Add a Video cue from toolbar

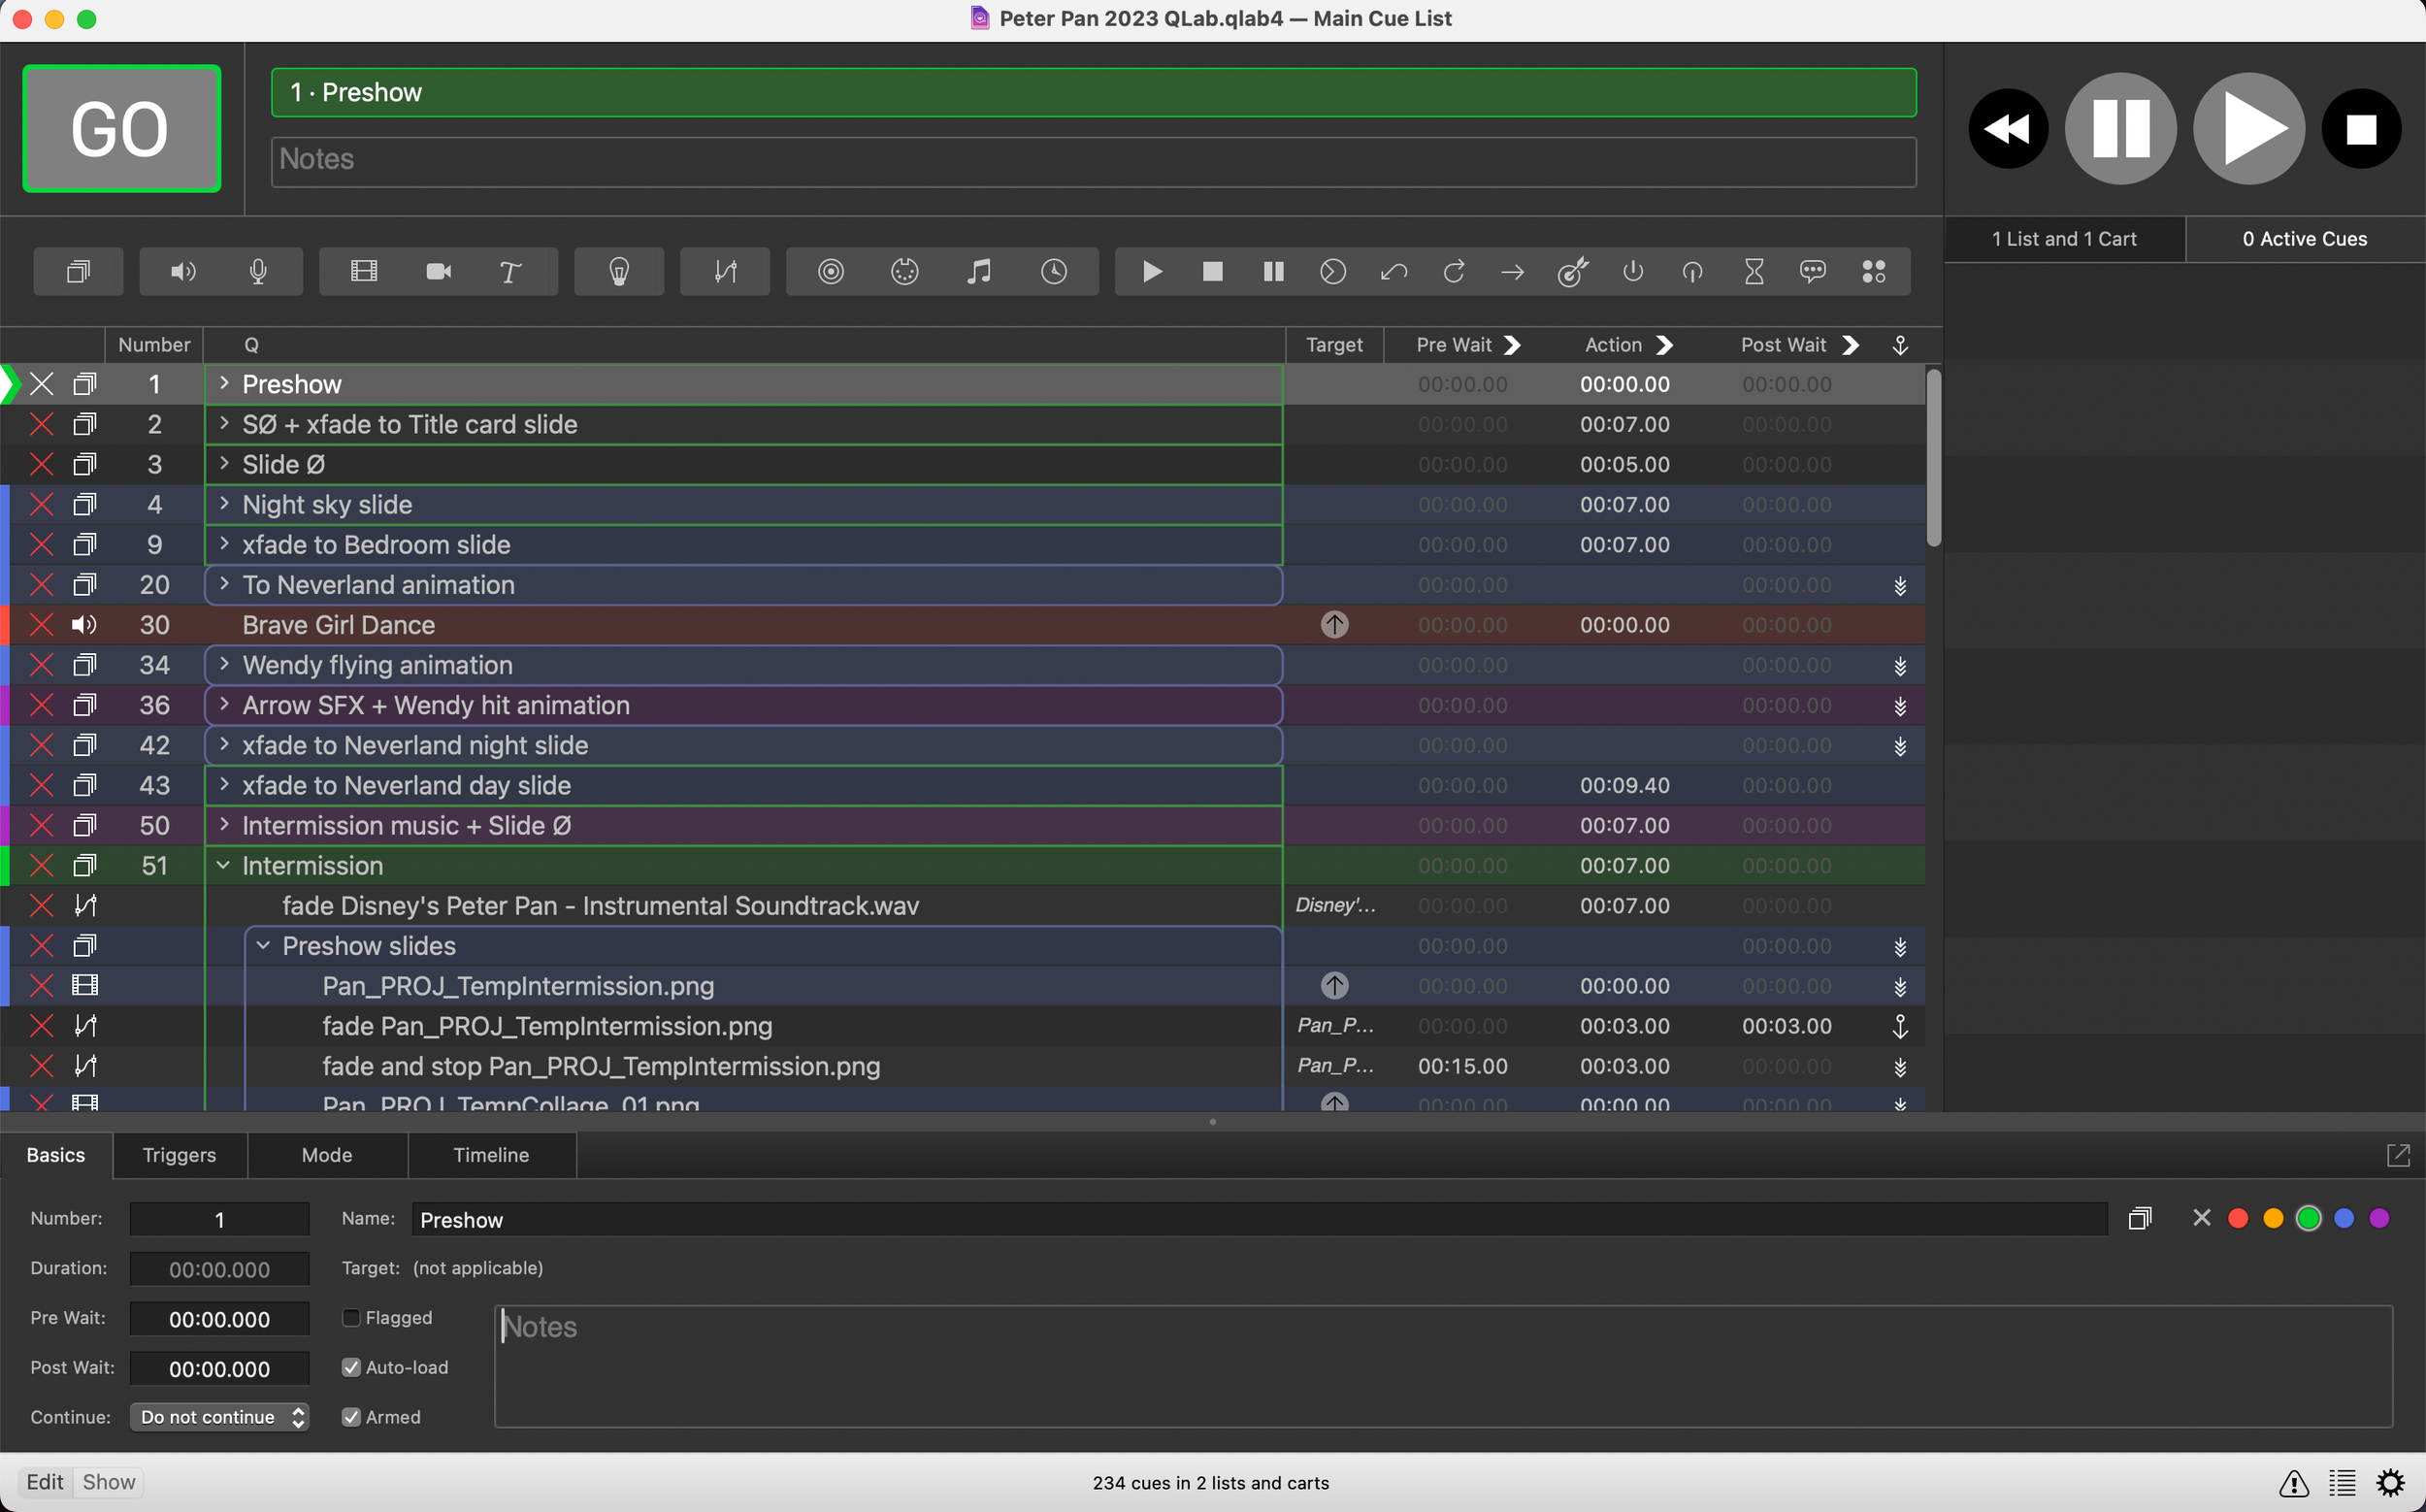tap(364, 272)
